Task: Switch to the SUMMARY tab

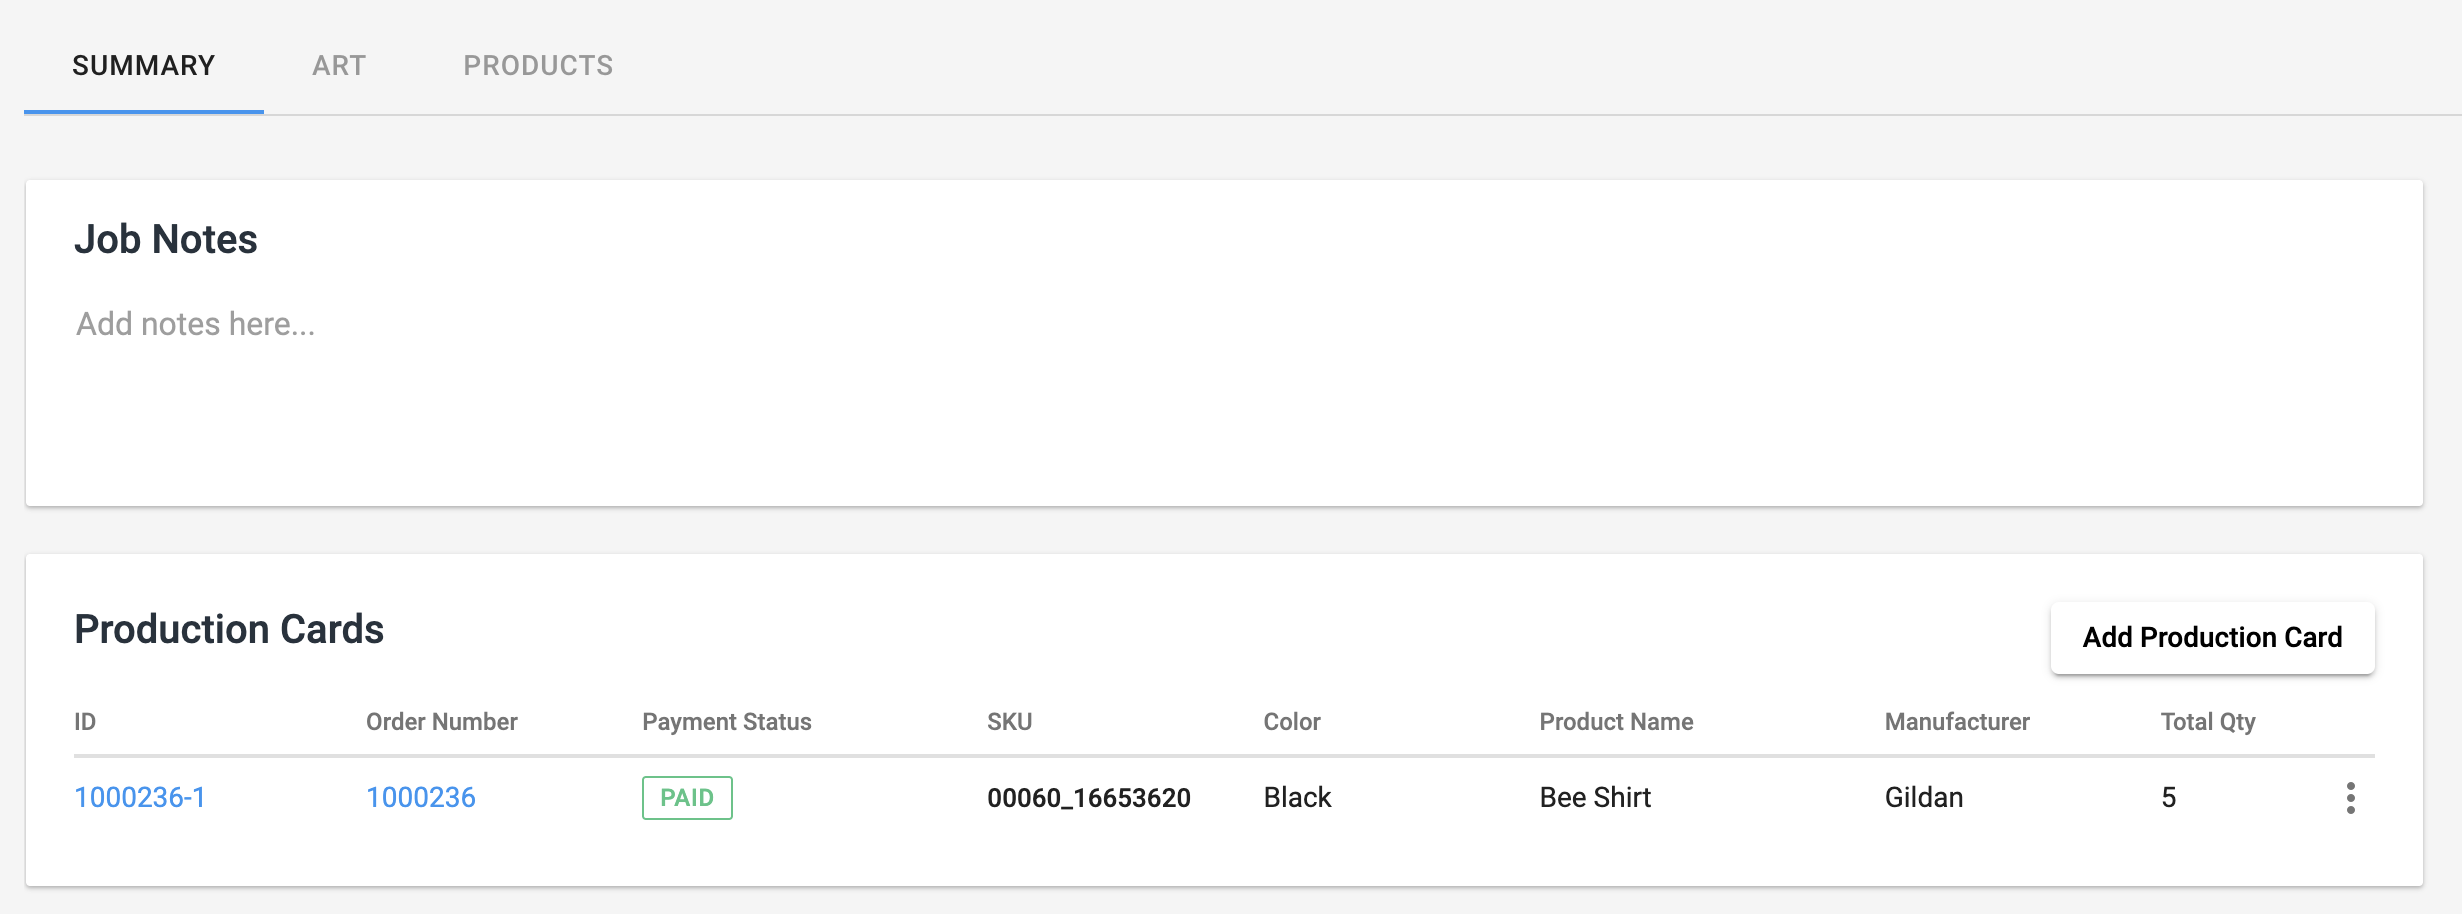Action: point(144,66)
